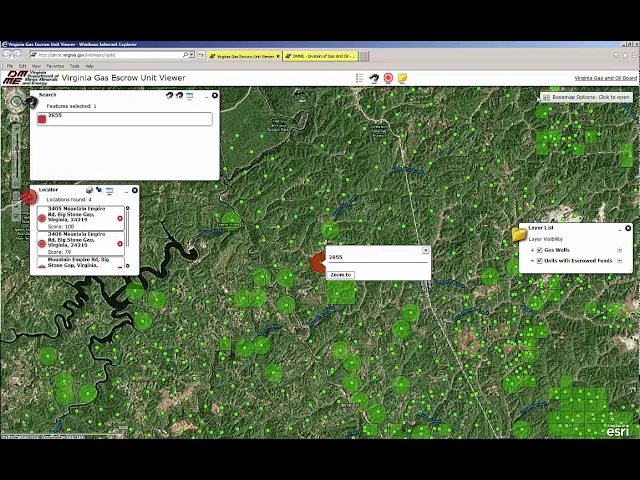Open the Favorites menu in Internet Explorer

[x=54, y=66]
